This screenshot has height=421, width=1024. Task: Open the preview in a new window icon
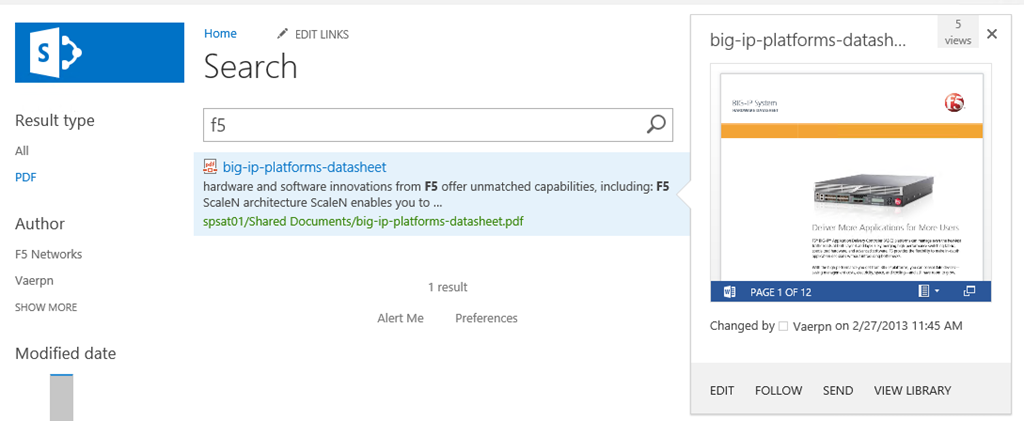pyautogui.click(x=969, y=291)
